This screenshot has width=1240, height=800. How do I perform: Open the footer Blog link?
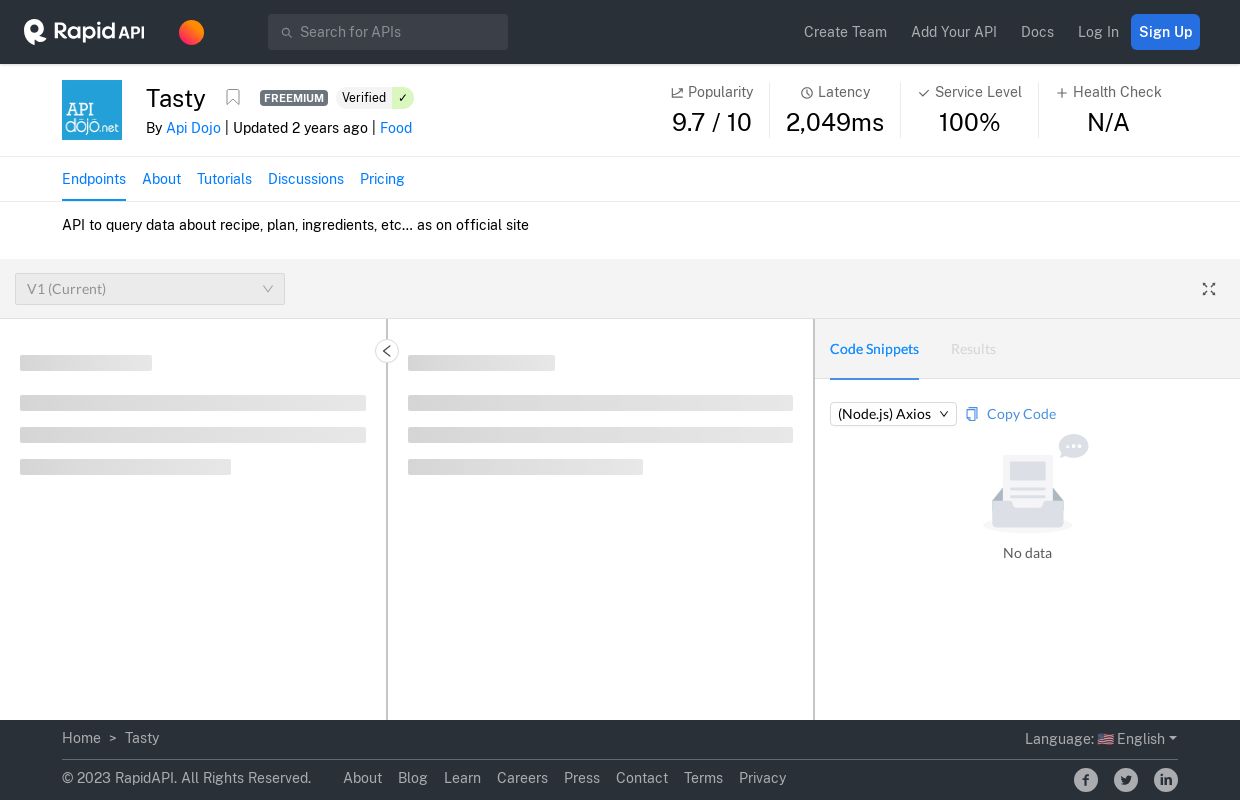(412, 778)
